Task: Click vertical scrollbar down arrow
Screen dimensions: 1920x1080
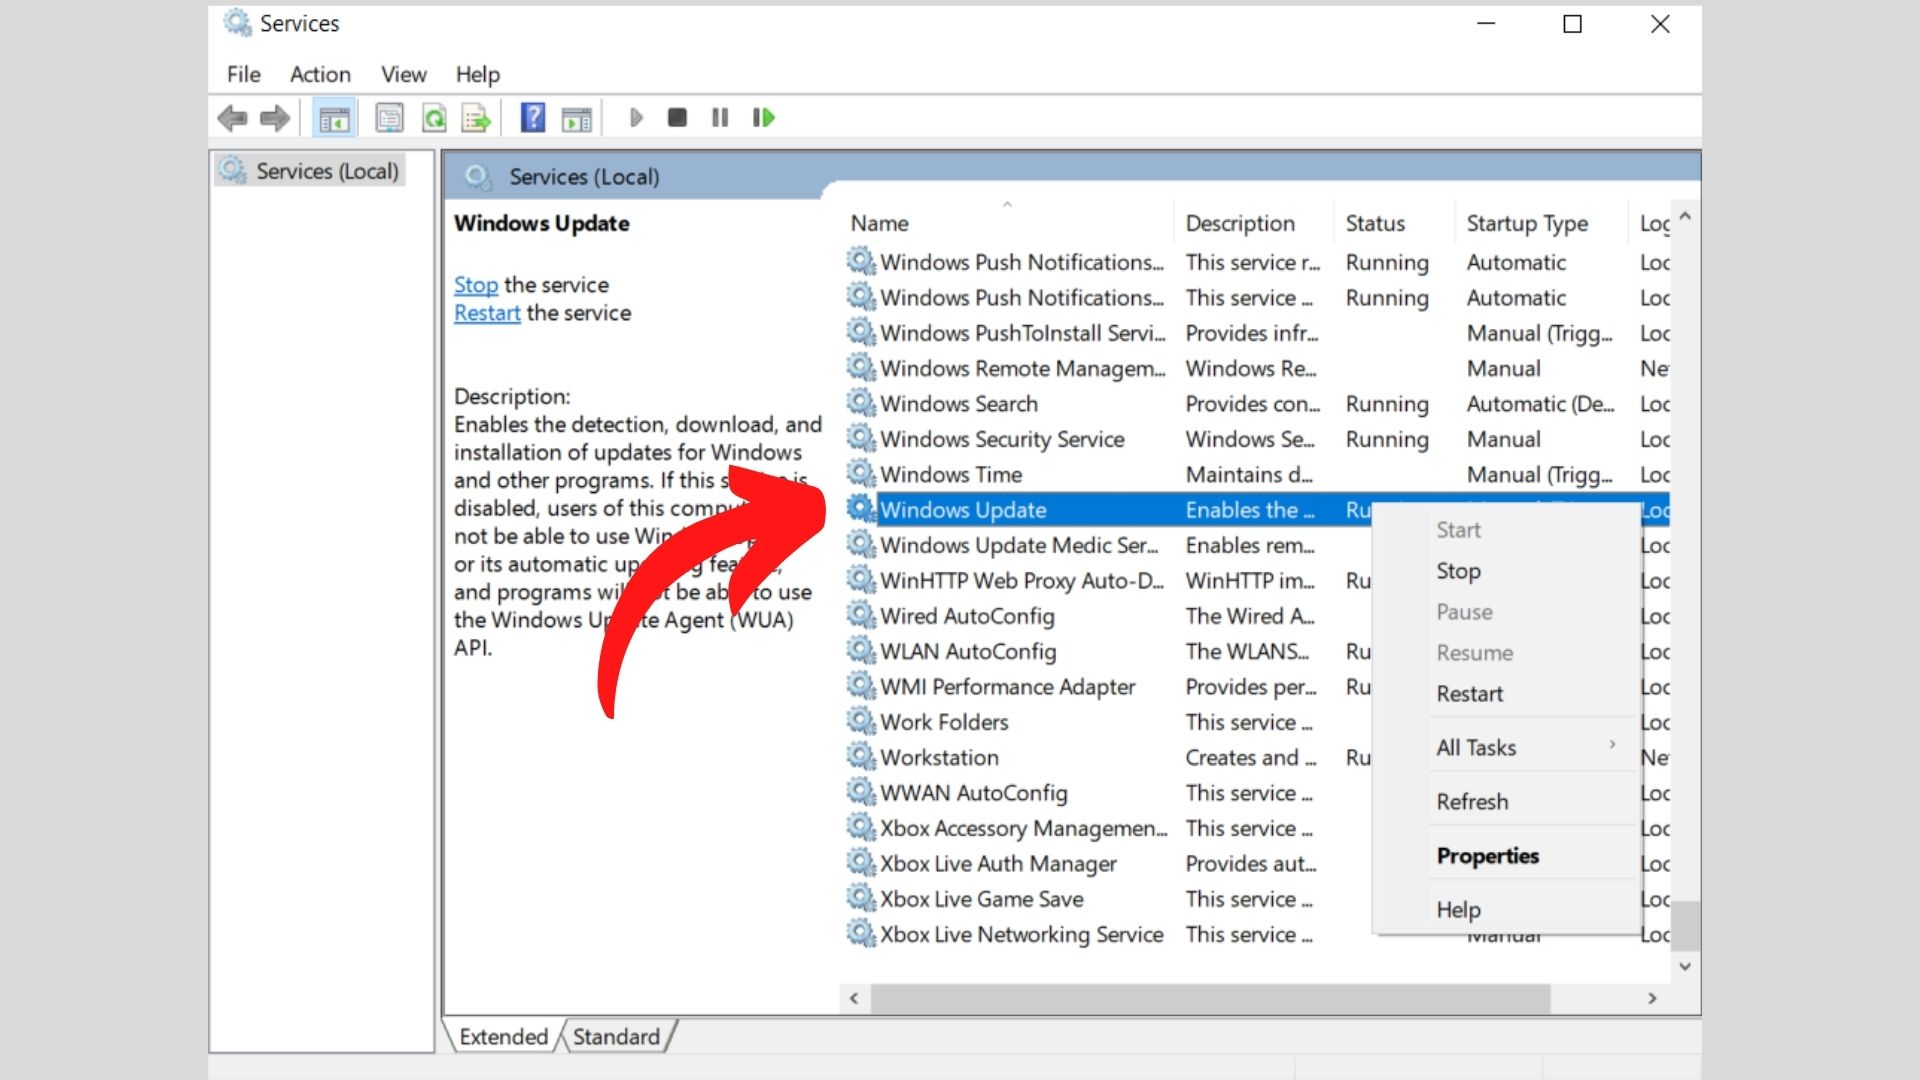Action: pyautogui.click(x=1685, y=966)
